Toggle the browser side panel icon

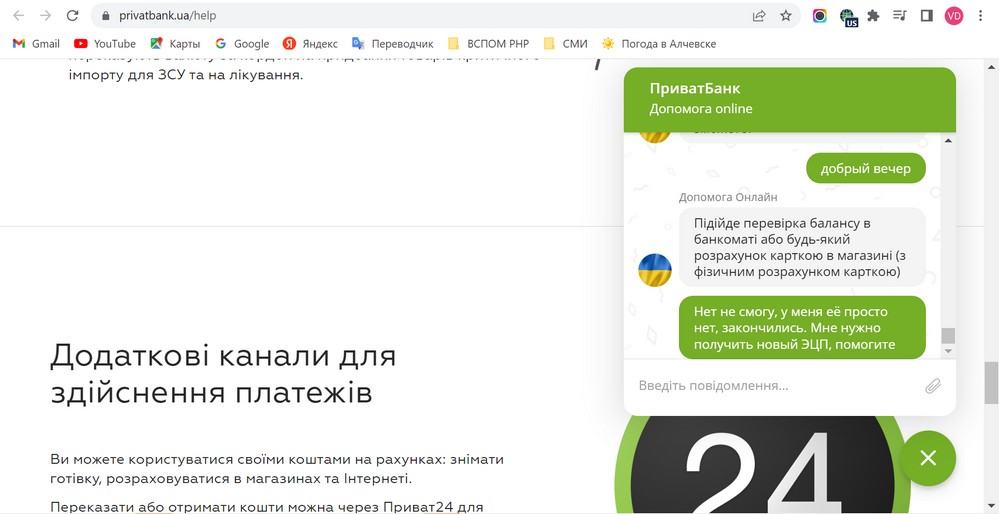(x=927, y=16)
